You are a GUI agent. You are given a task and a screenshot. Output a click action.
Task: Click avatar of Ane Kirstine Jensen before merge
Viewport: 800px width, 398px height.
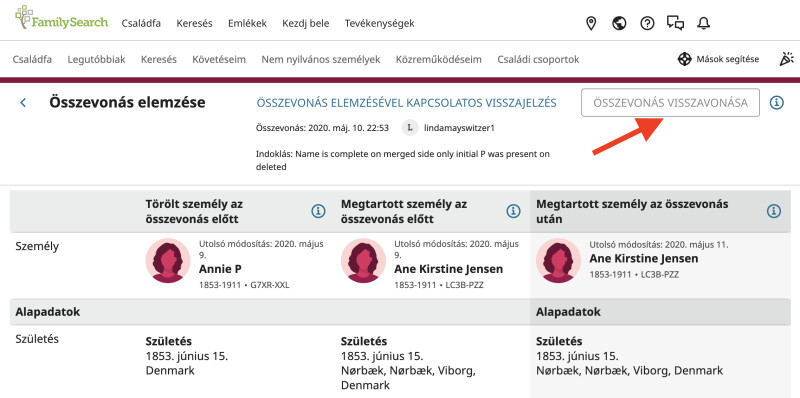tap(363, 260)
